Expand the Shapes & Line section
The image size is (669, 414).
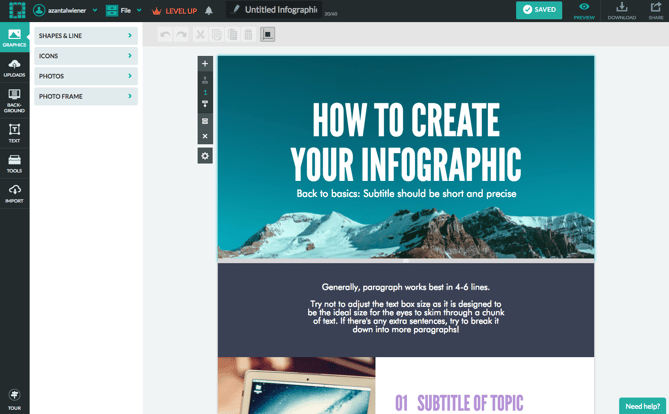pos(85,36)
